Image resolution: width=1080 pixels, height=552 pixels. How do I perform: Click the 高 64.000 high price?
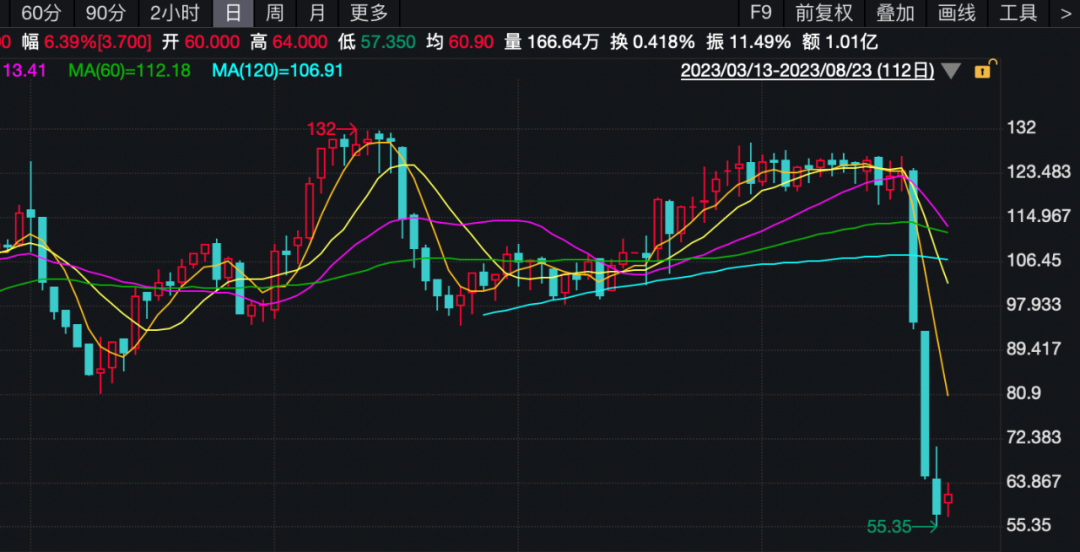click(x=289, y=42)
